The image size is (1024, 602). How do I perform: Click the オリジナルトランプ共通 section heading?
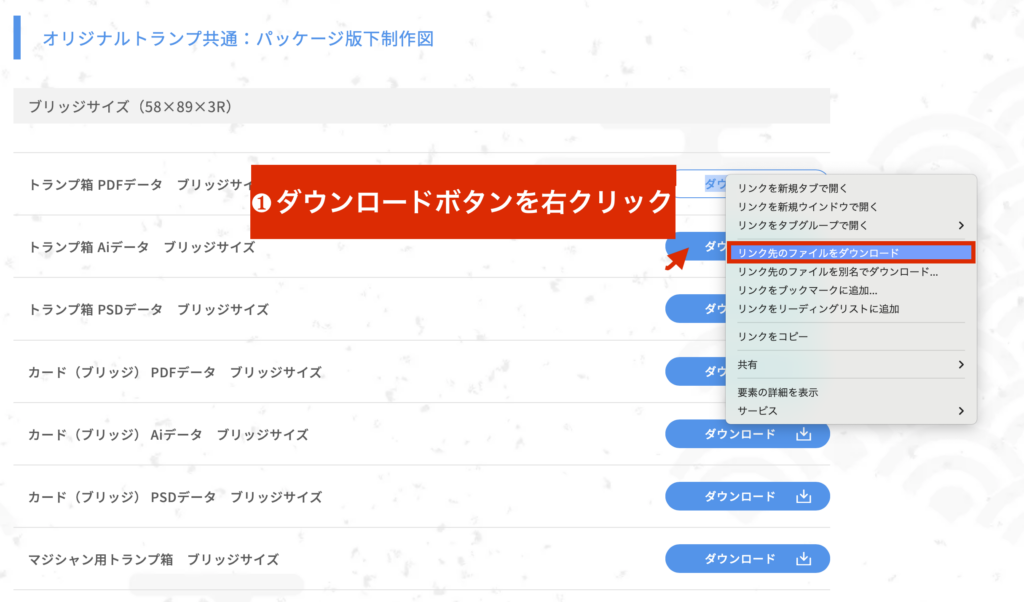[x=238, y=39]
